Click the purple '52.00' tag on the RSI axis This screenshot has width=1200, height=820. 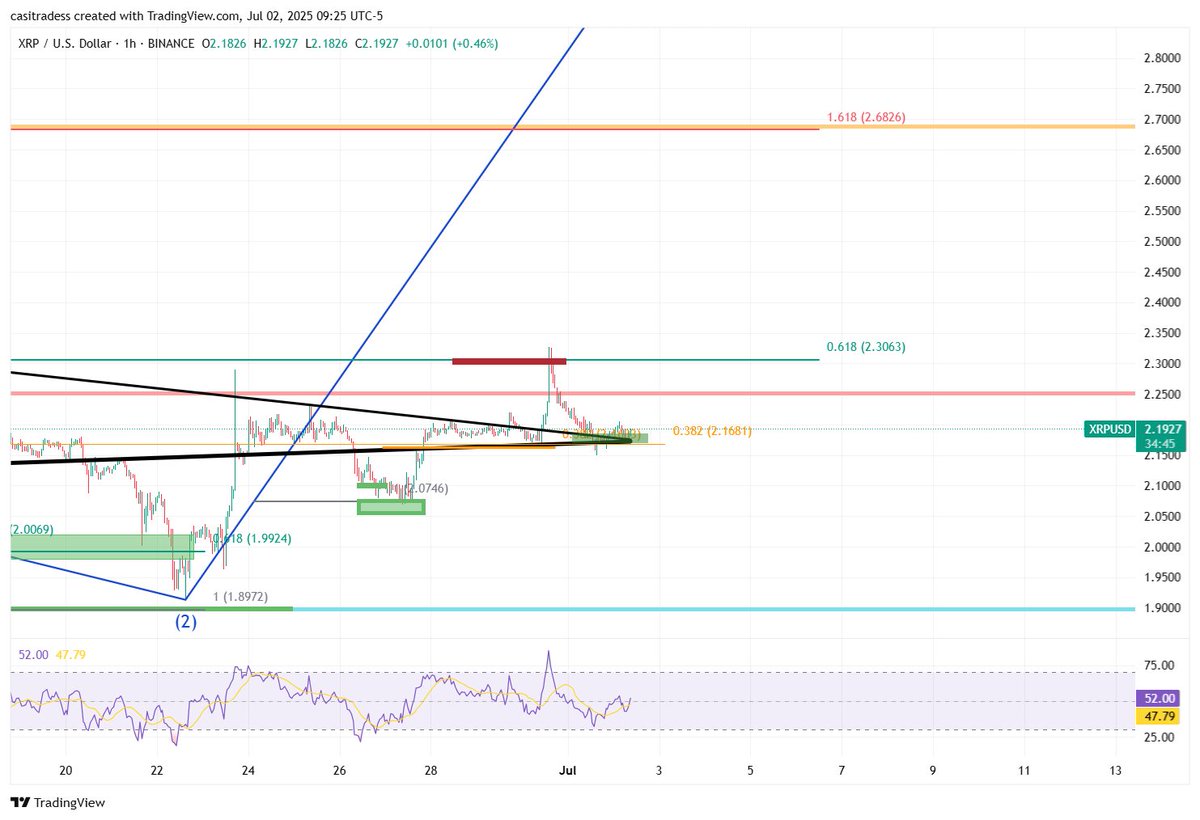pyautogui.click(x=1160, y=699)
